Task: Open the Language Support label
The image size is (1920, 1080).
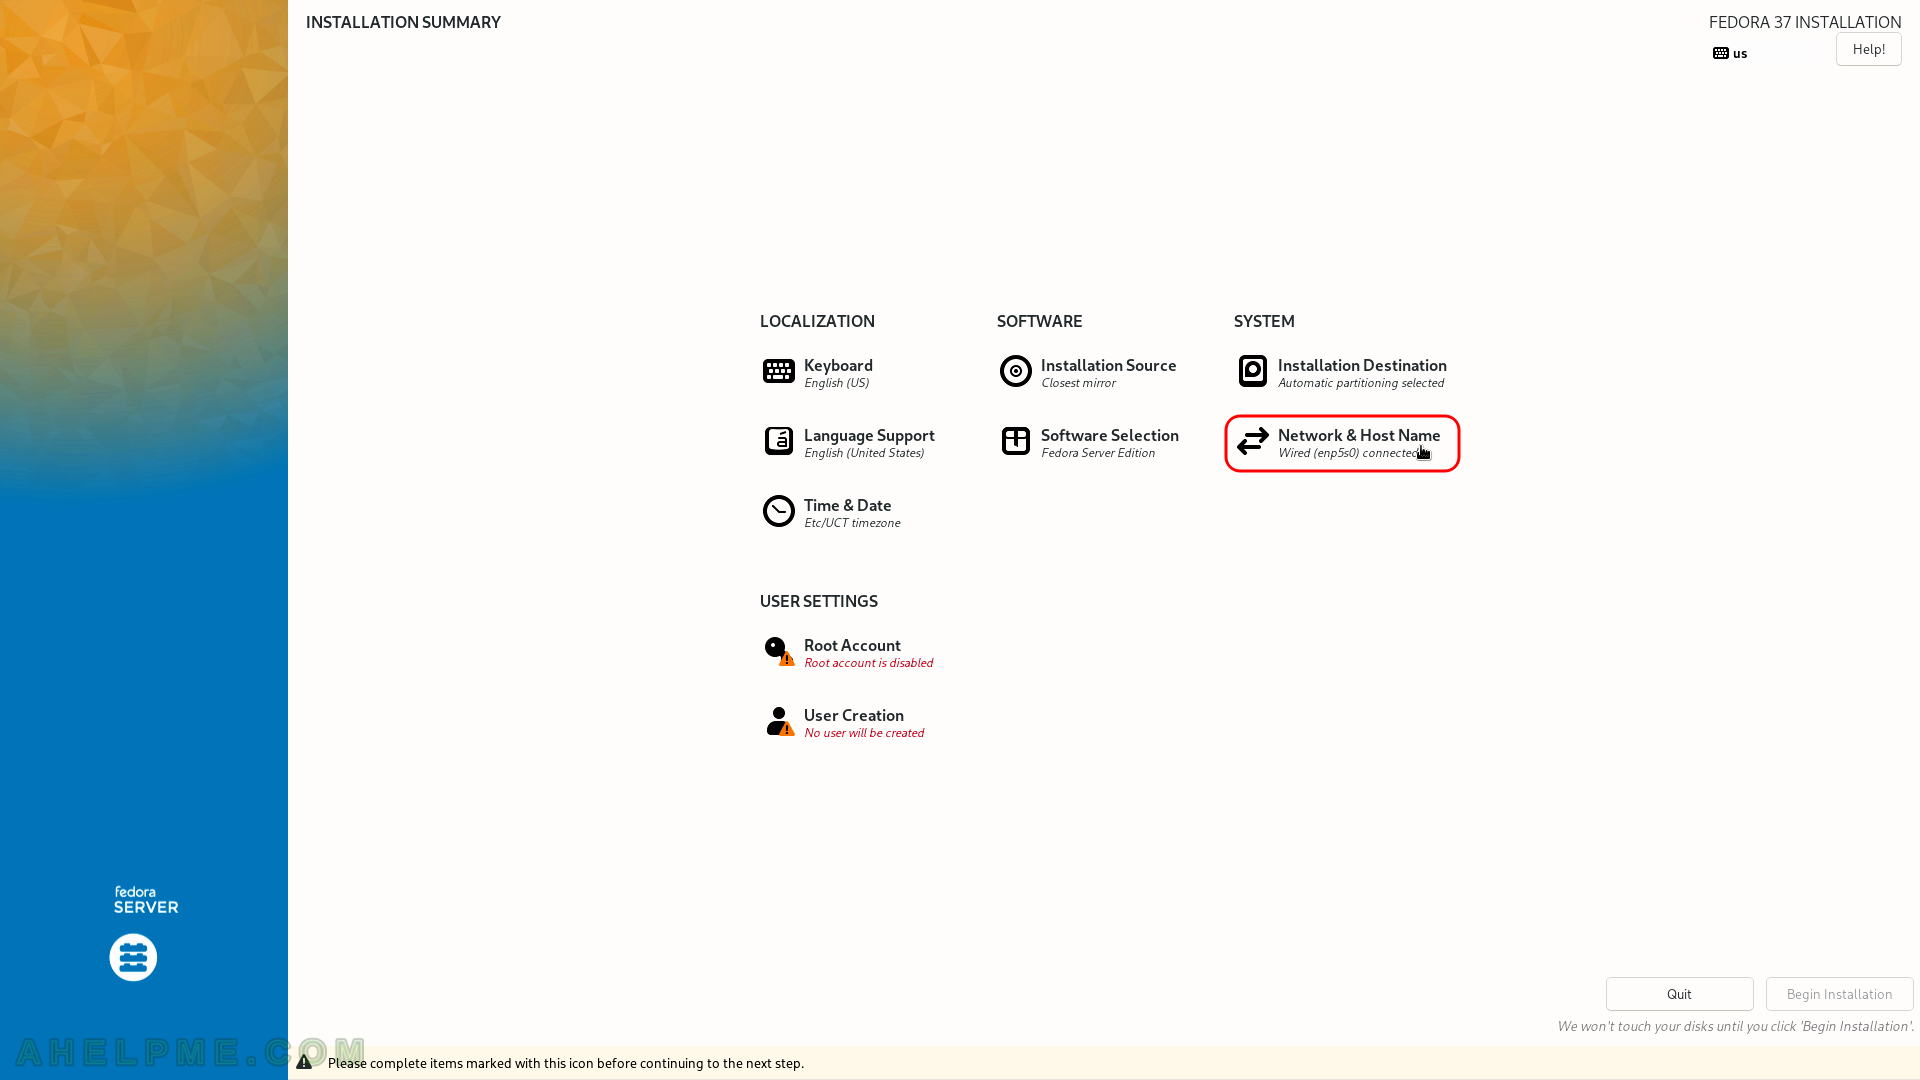Action: pyautogui.click(x=869, y=435)
